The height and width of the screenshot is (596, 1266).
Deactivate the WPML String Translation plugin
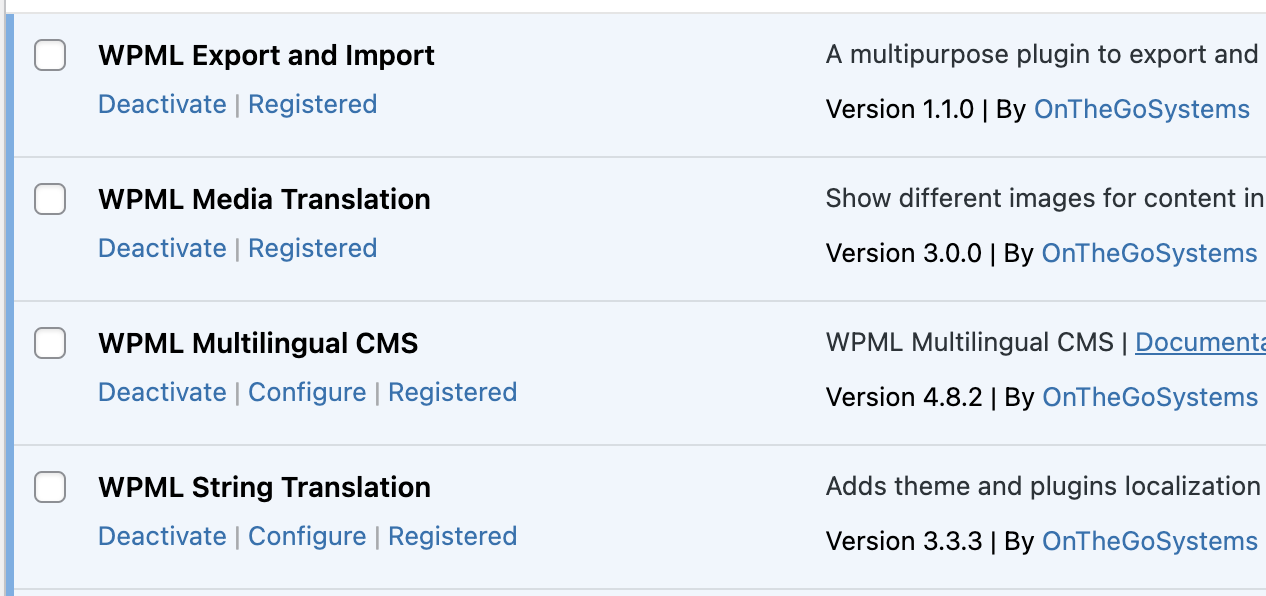pyautogui.click(x=162, y=536)
